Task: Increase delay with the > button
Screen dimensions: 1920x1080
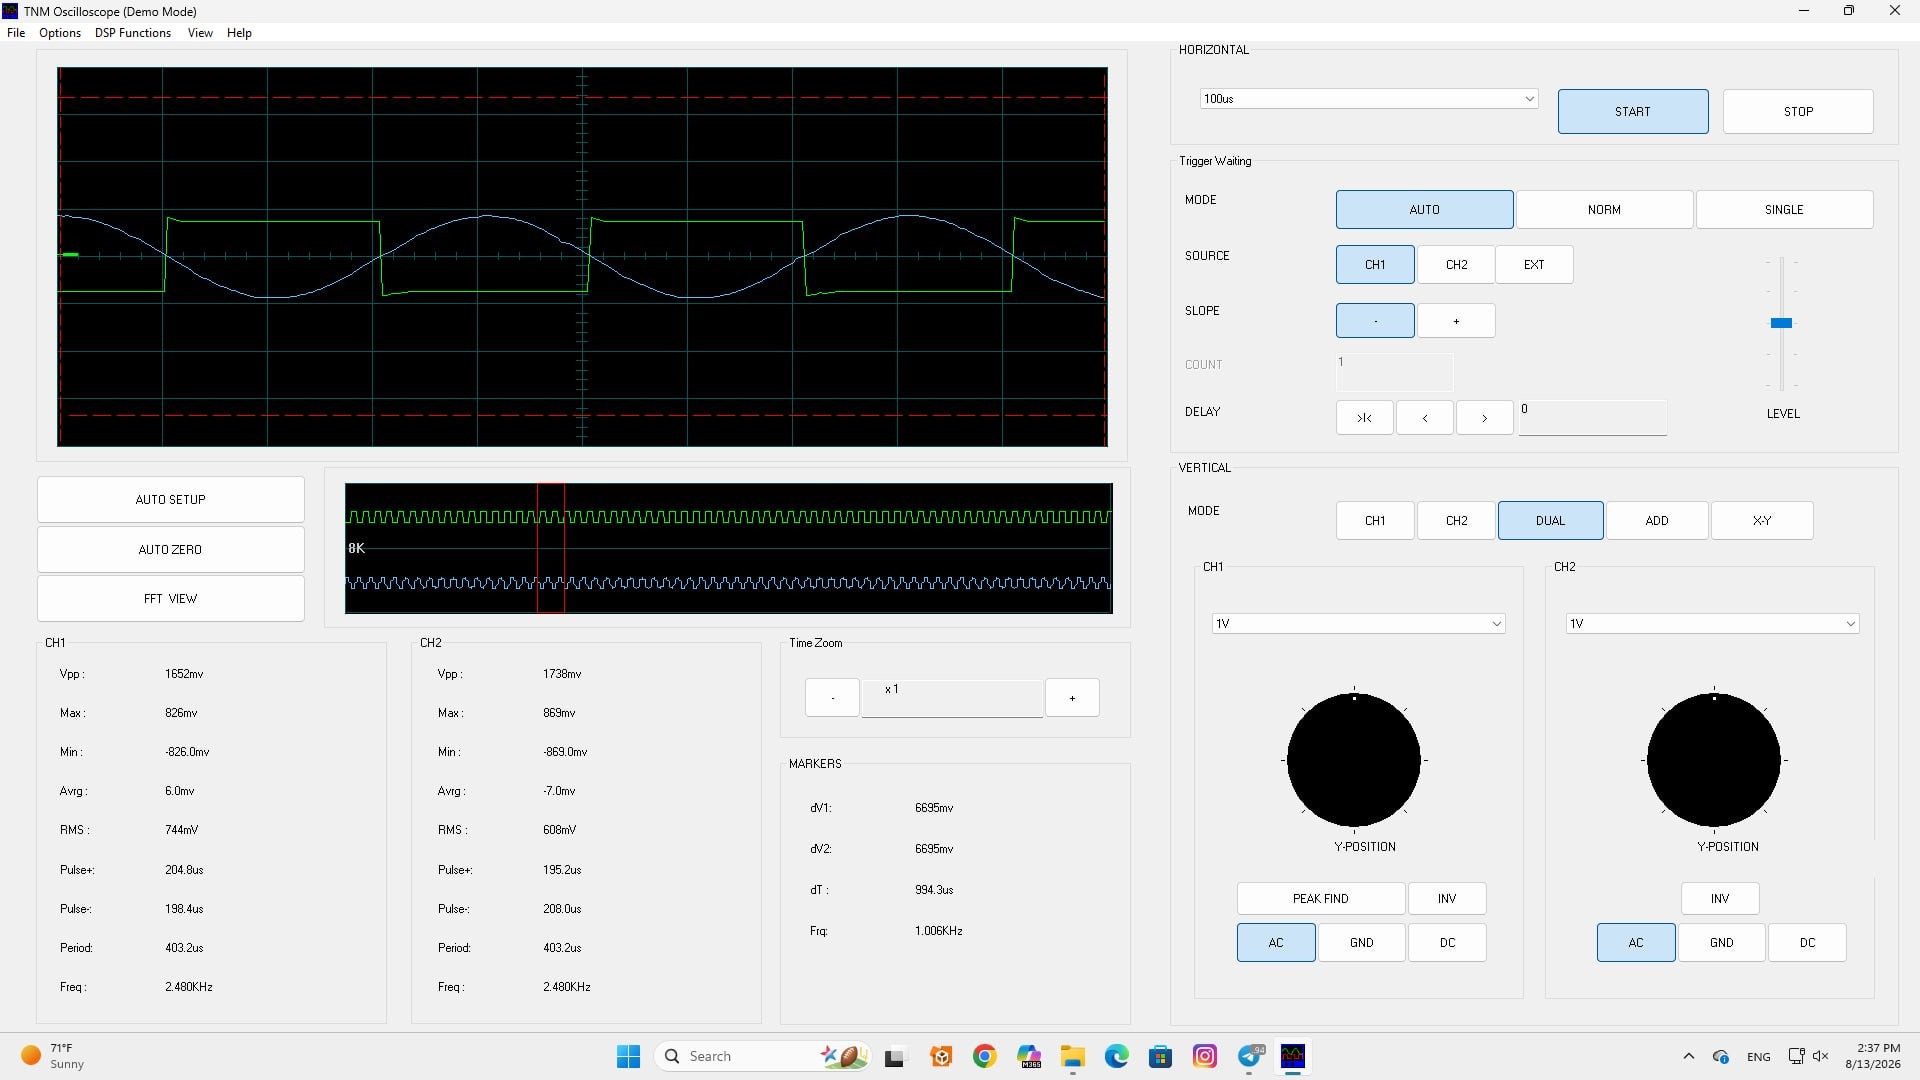Action: coord(1484,418)
